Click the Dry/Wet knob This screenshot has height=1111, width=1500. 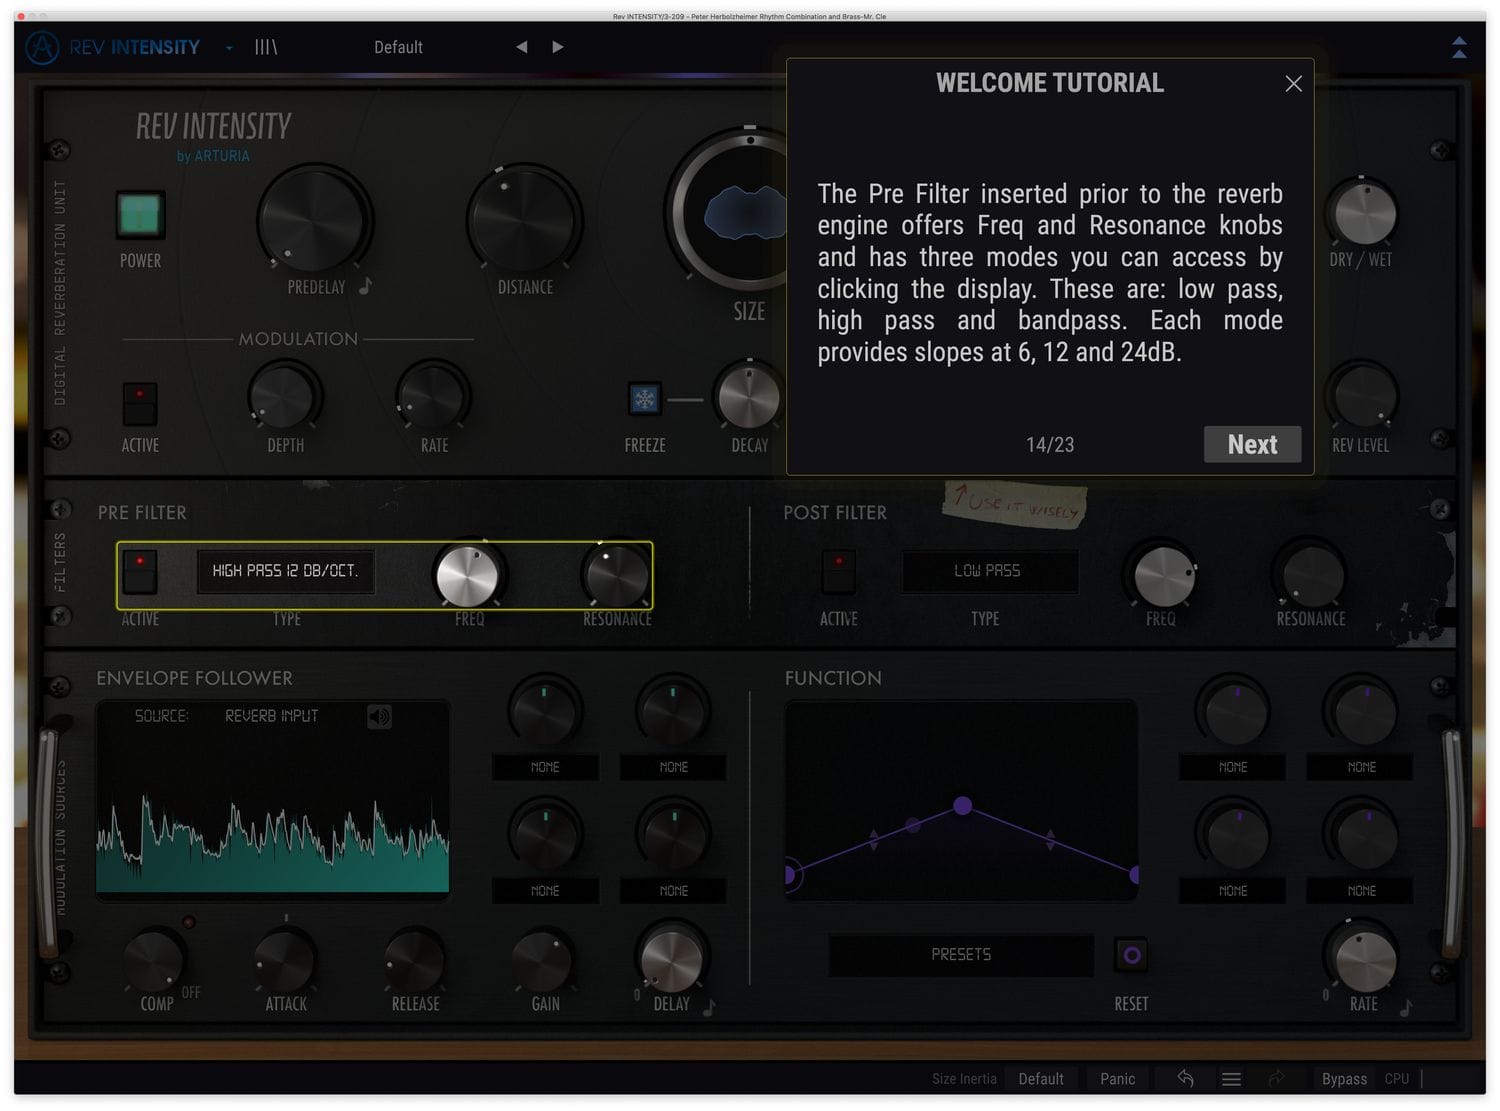coord(1364,213)
